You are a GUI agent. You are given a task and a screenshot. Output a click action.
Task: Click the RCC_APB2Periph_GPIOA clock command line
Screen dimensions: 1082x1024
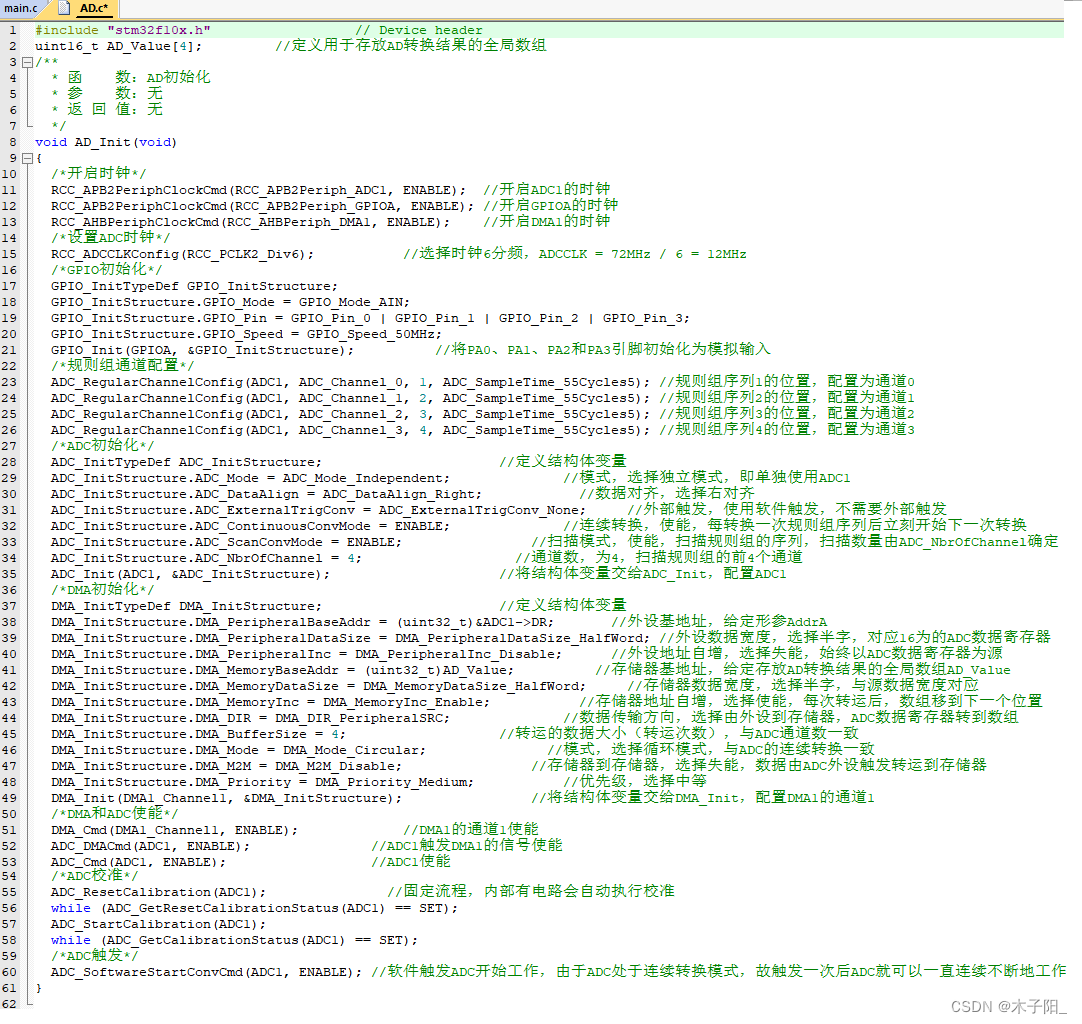click(262, 206)
